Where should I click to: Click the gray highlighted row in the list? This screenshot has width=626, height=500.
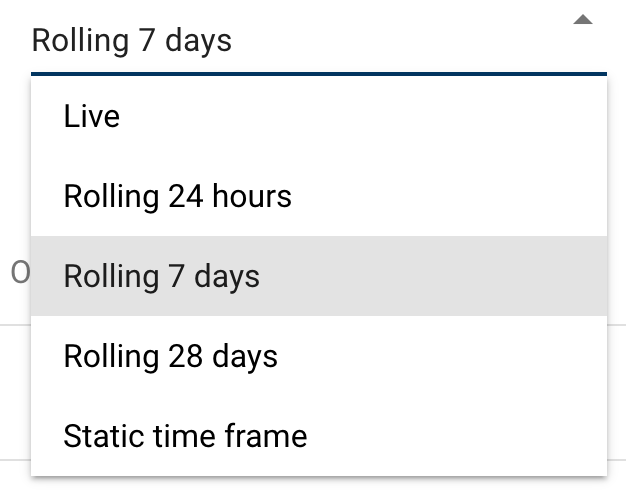pos(318,276)
